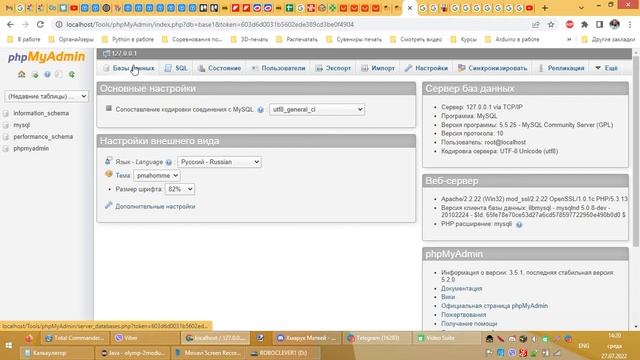640x360 pixels.
Task: Switch to Total Commander in taskbar
Action: point(74,338)
